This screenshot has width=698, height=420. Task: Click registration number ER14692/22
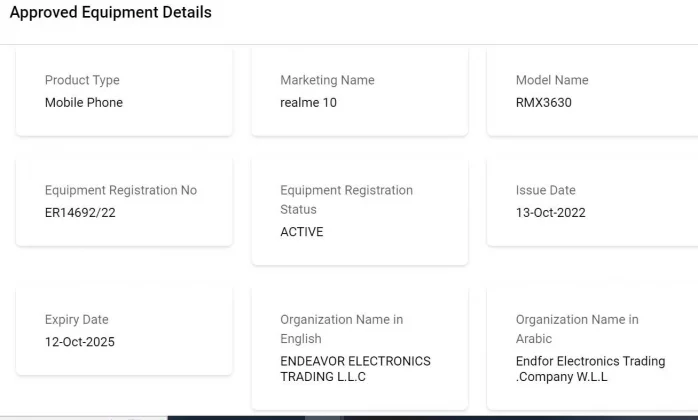point(80,212)
